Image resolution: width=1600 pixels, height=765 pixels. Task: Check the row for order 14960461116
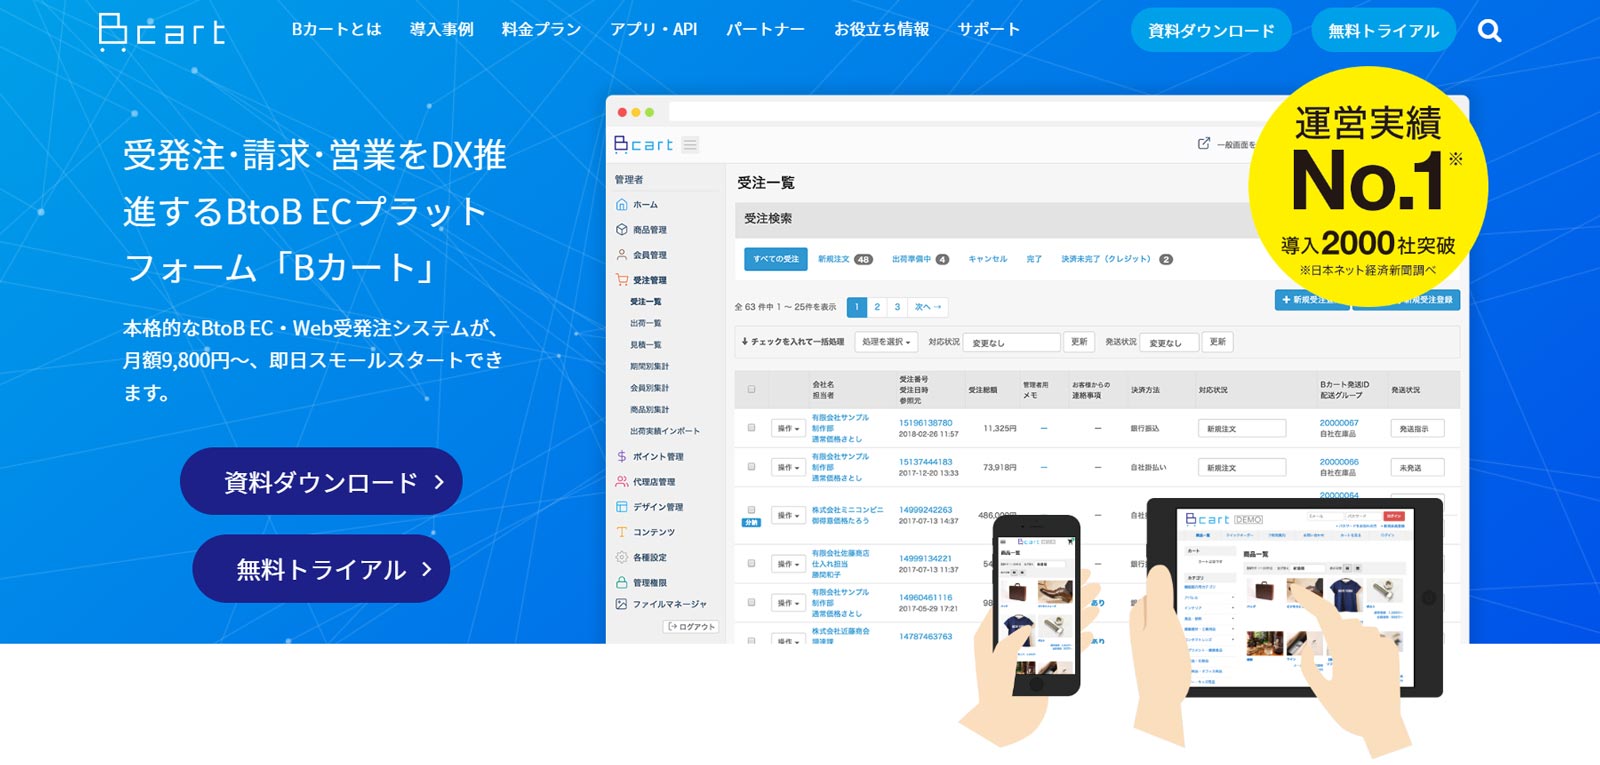(x=751, y=602)
